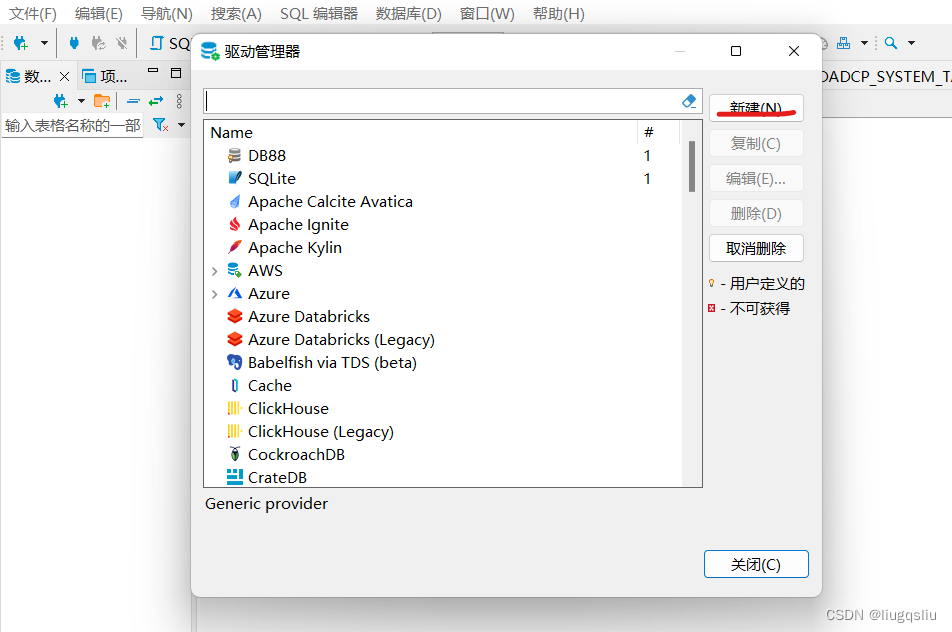Viewport: 952px width, 632px height.
Task: Click the 取消删除 button
Action: 756,248
